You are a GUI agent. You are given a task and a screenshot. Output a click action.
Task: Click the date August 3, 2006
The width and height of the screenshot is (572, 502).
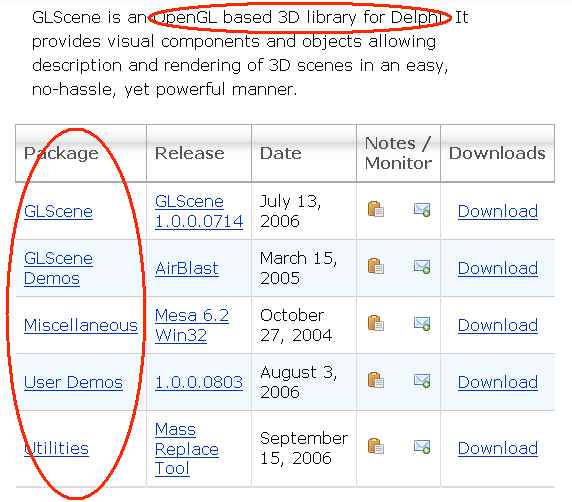298,382
